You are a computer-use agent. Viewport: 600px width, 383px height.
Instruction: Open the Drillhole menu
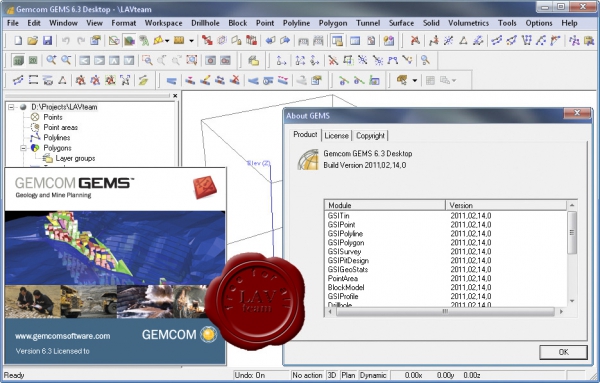[205, 23]
